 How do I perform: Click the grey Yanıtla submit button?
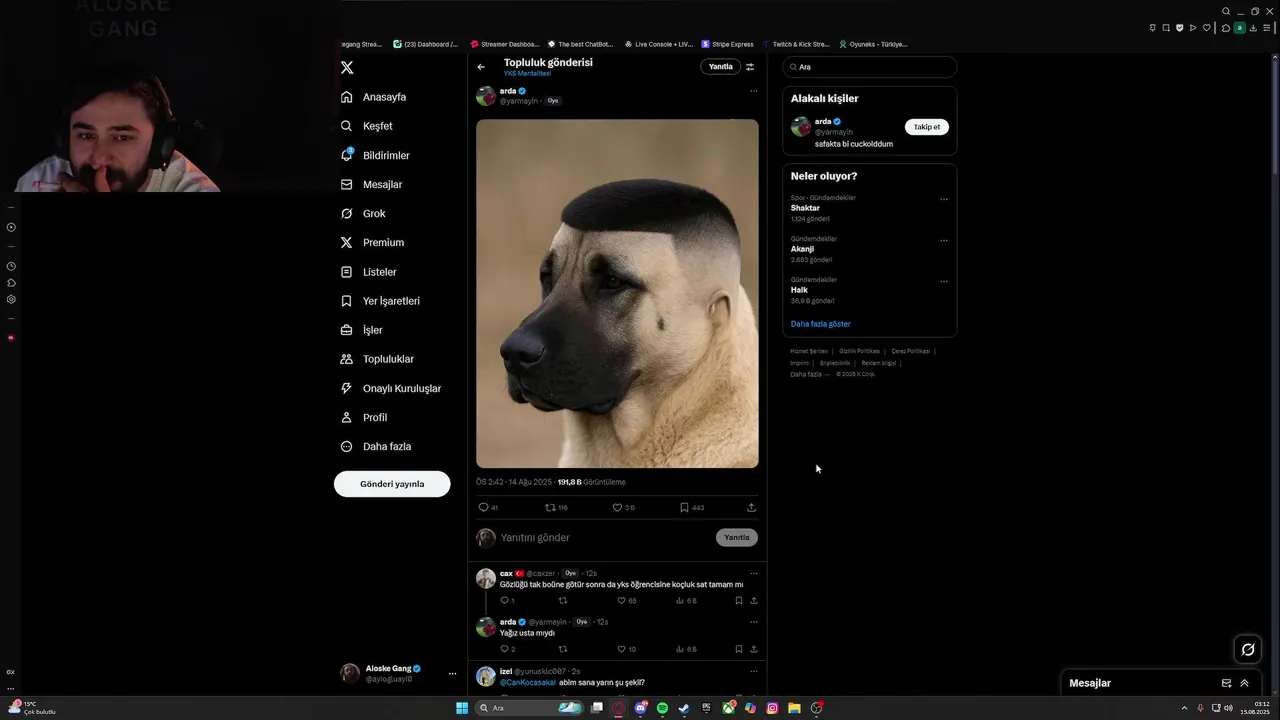[736, 538]
